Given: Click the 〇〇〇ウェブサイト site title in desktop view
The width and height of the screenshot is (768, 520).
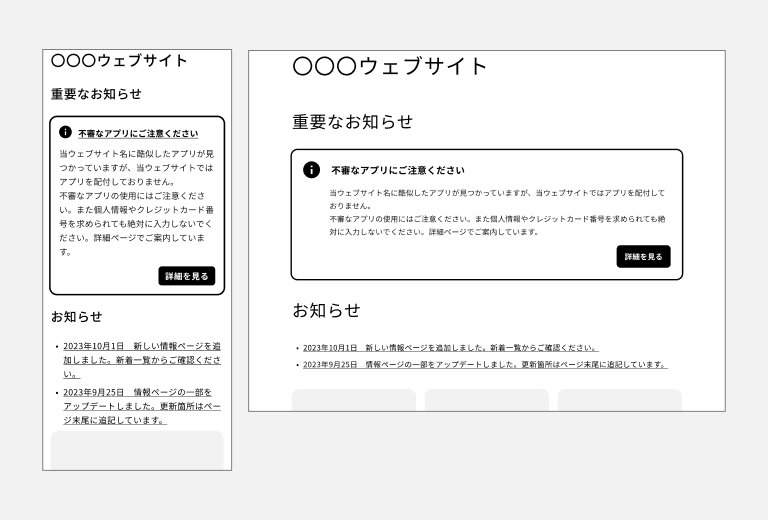Looking at the screenshot, I should pyautogui.click(x=390, y=67).
